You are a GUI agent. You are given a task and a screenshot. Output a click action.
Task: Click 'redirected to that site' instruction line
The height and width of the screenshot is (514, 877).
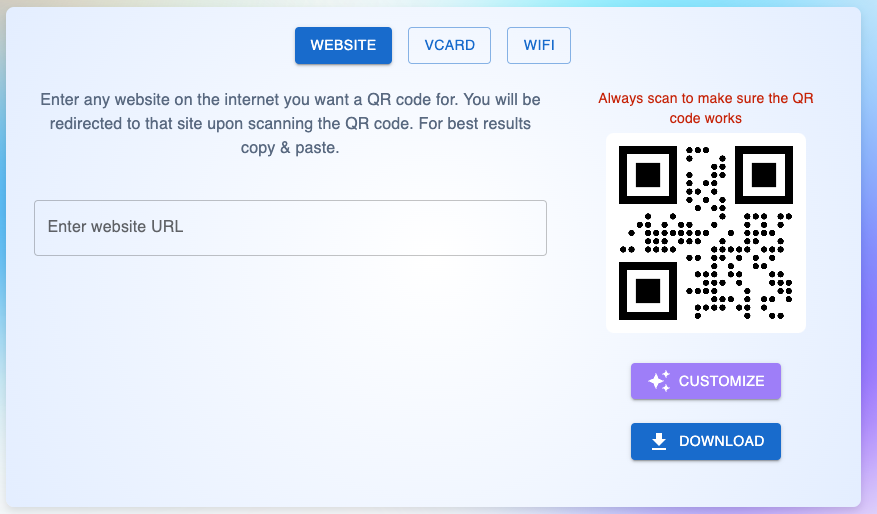(290, 124)
